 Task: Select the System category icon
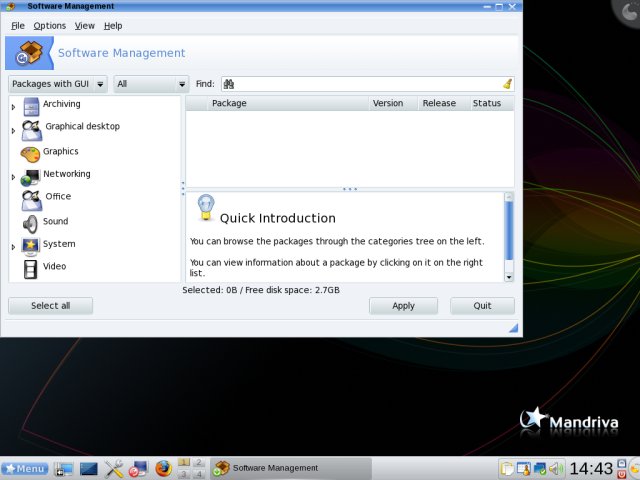tap(31, 247)
